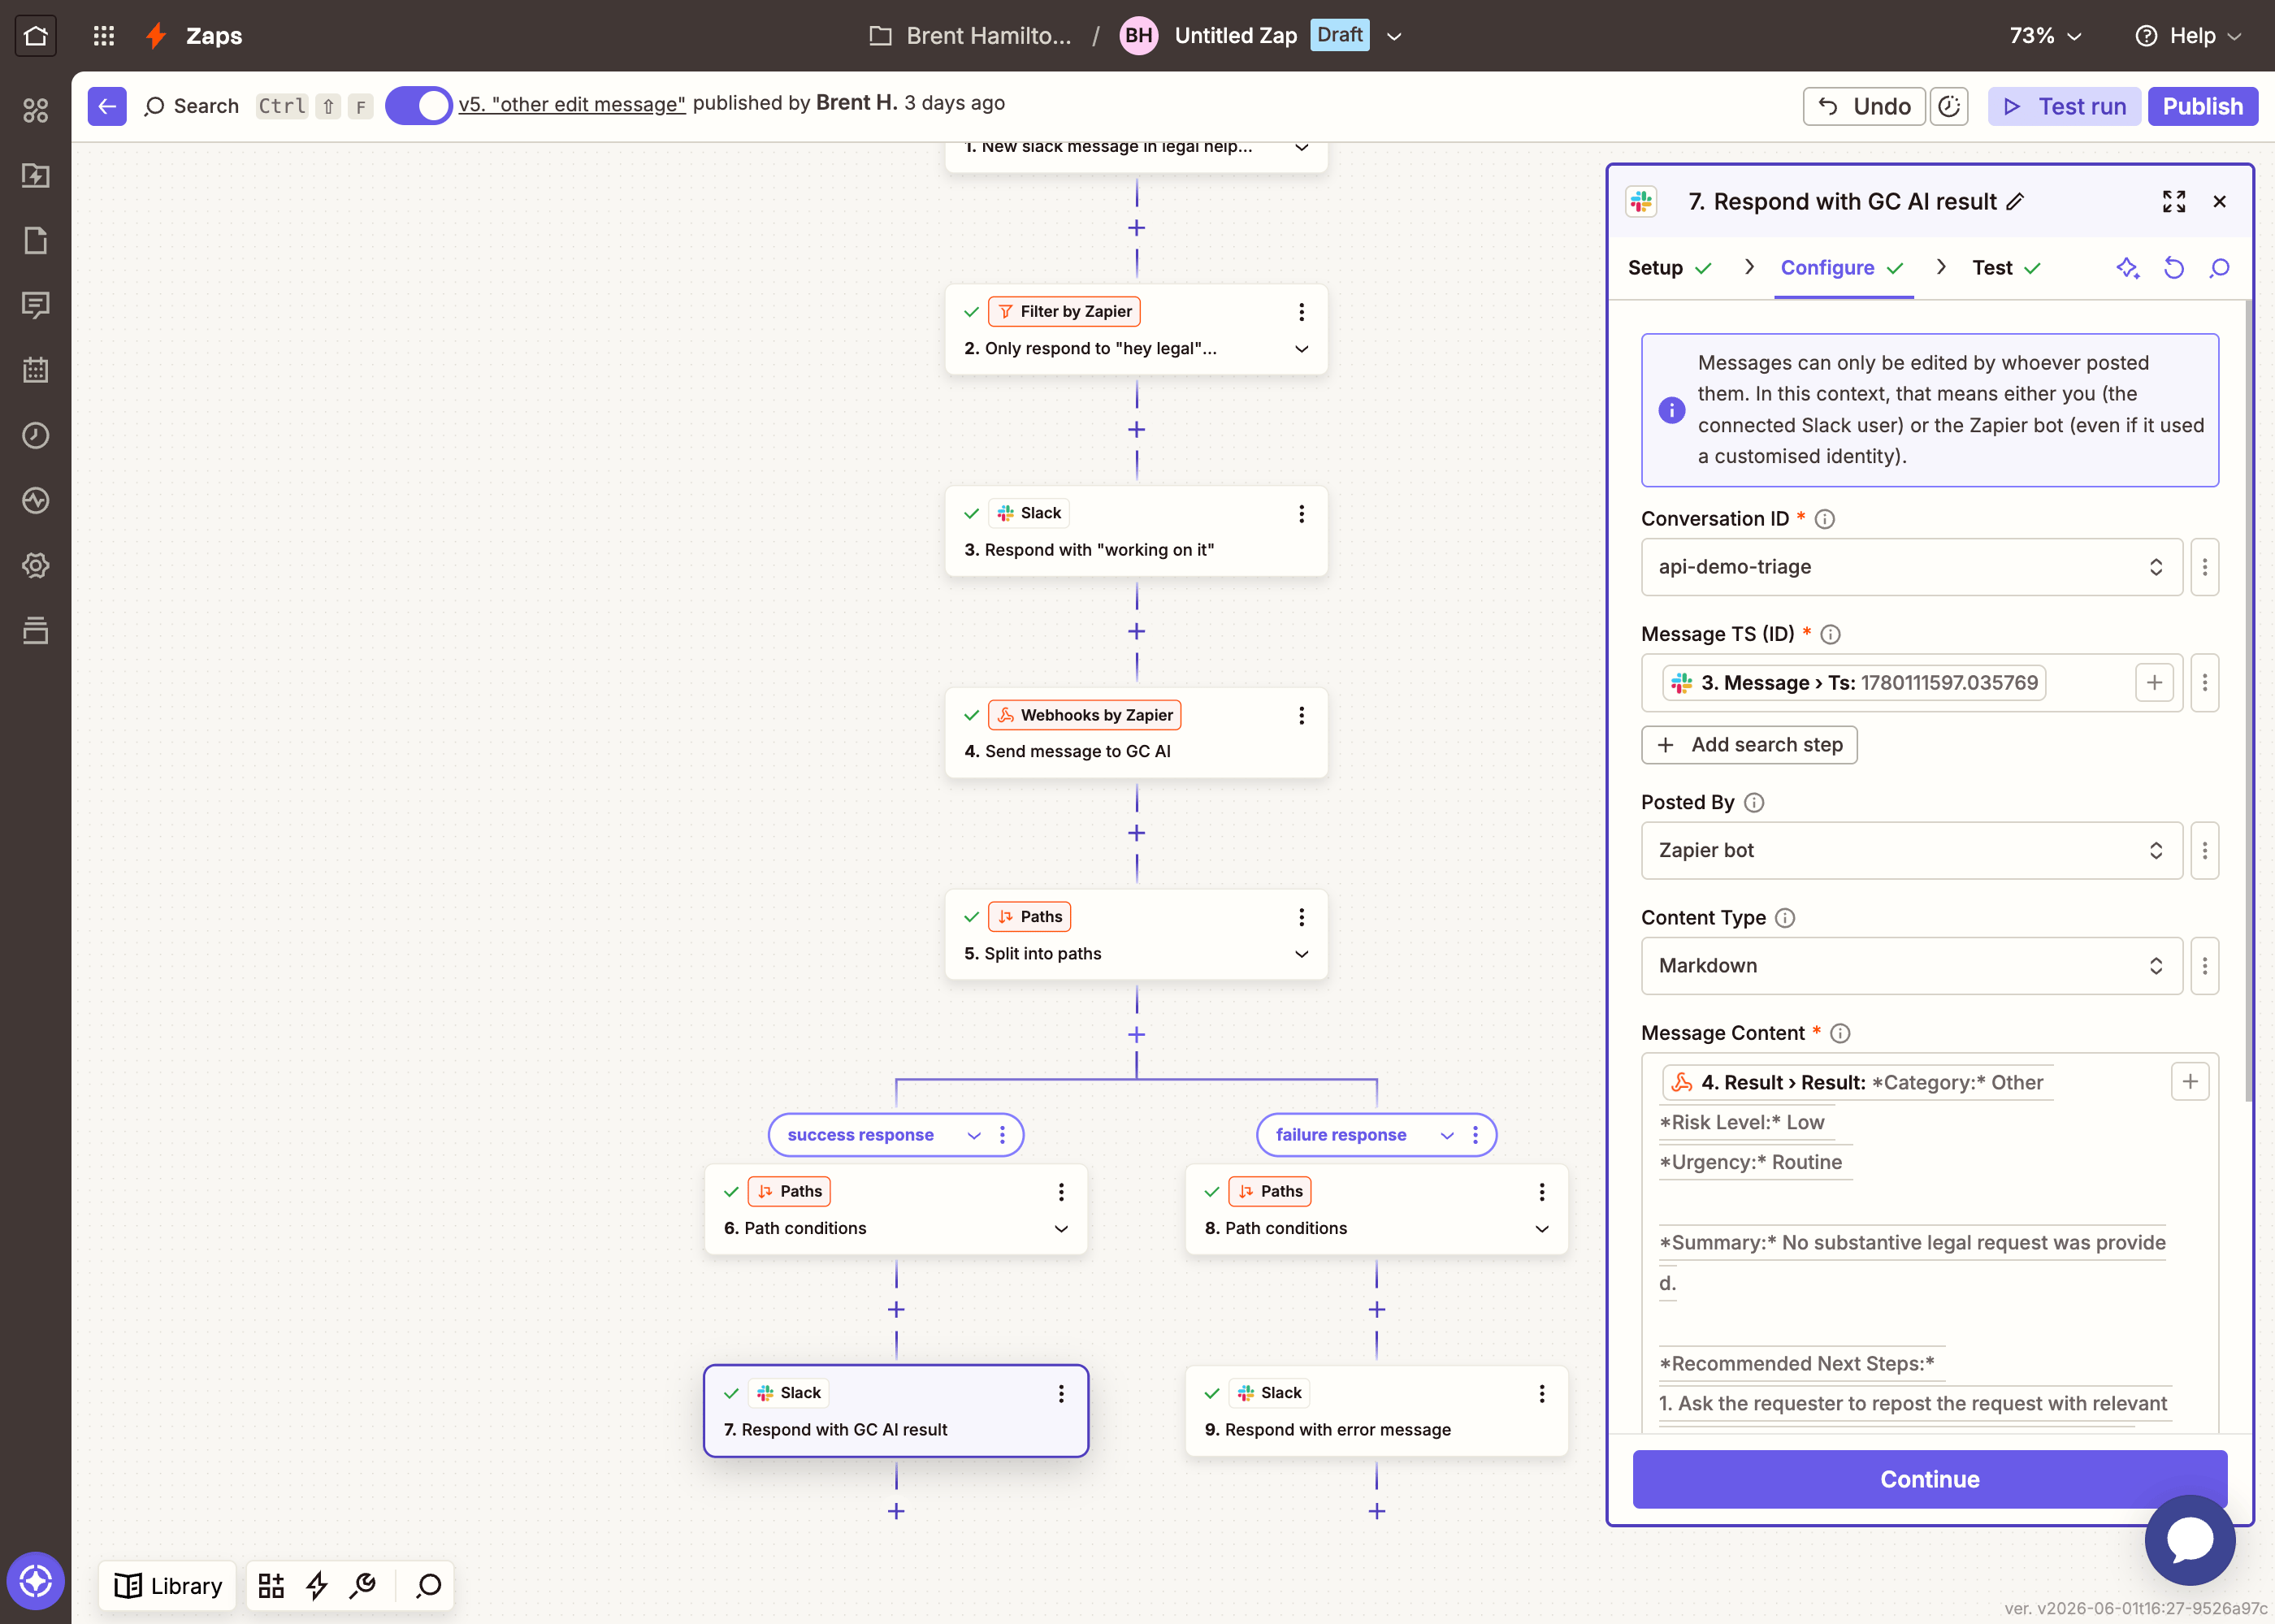
Task: Switch to the Setup tab
Action: (1670, 267)
